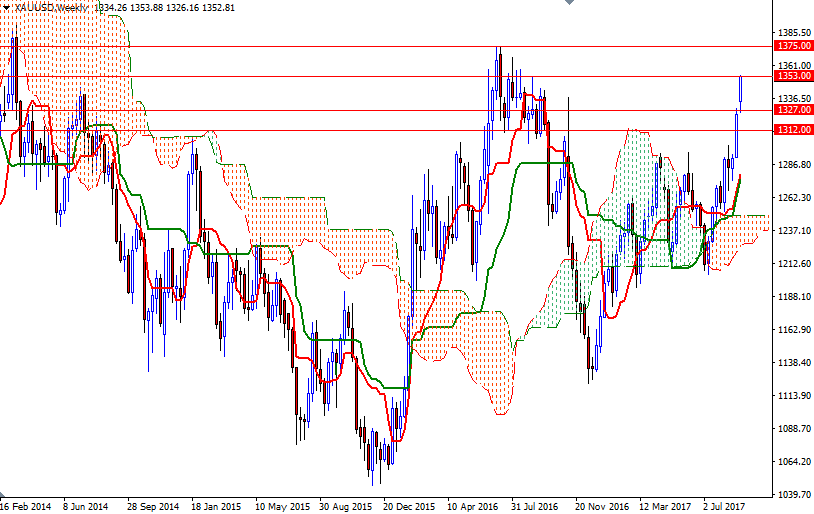Viewport: 814px width, 514px height.
Task: Click the 10 Apr 2016 date label
Action: click(472, 506)
